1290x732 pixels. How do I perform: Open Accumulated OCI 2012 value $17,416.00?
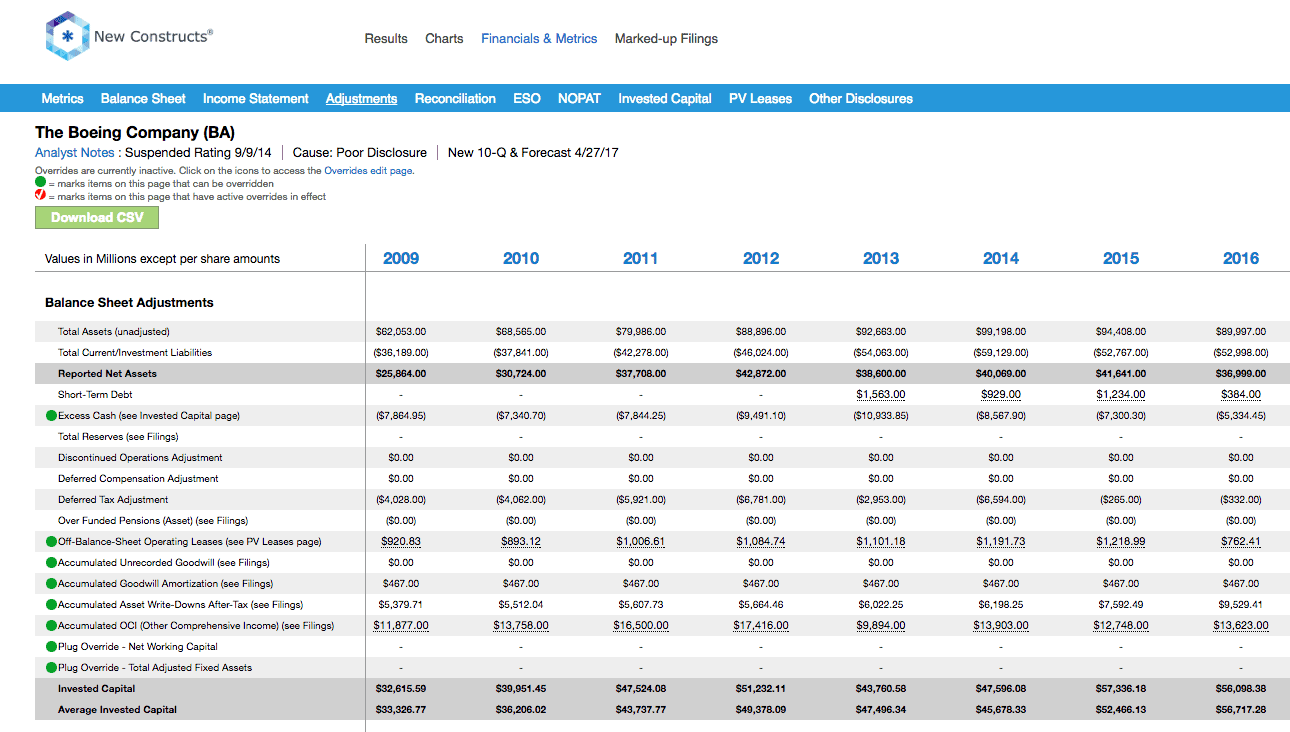761,625
